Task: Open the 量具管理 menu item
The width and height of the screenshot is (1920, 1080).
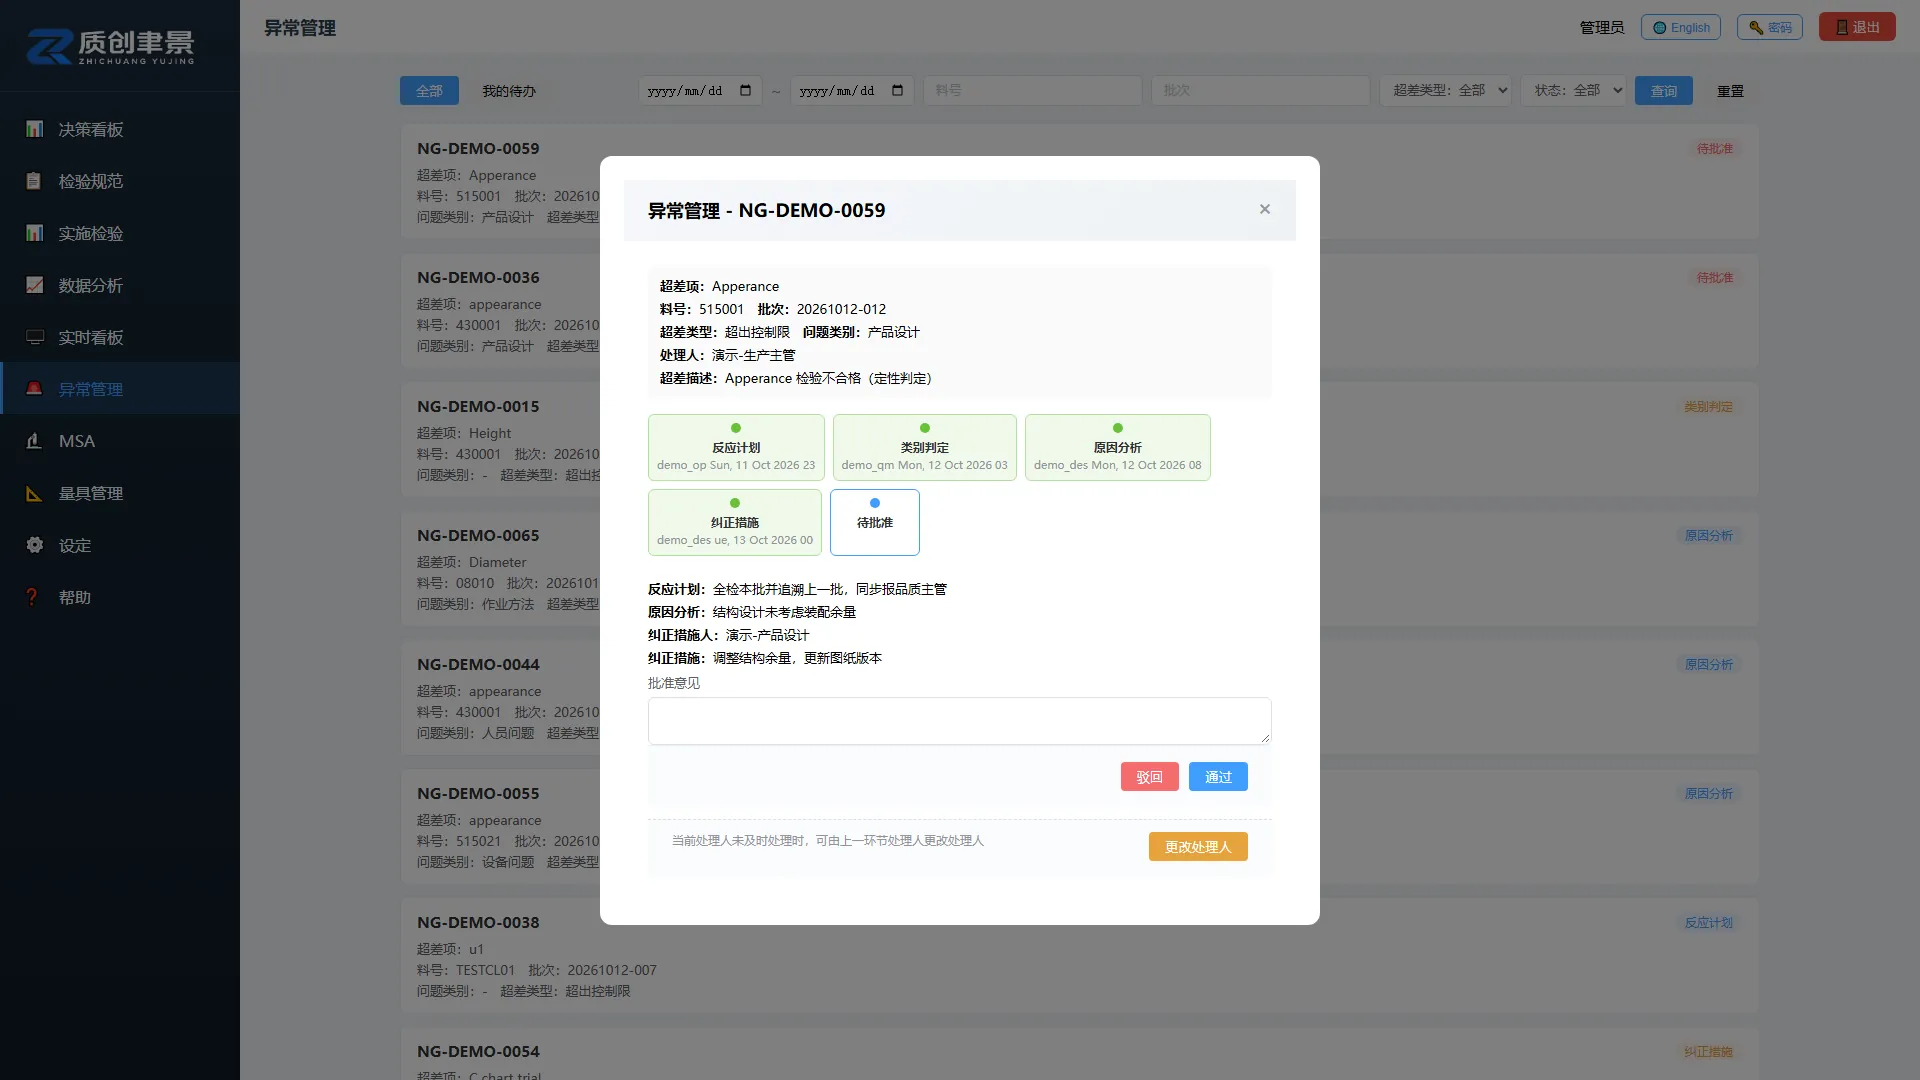Action: tap(120, 493)
